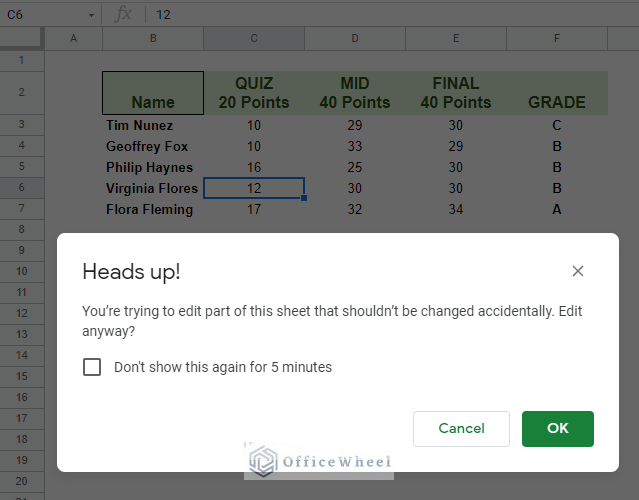Select Philip Haynes mid score 25
Image resolution: width=639 pixels, height=500 pixels.
(355, 167)
